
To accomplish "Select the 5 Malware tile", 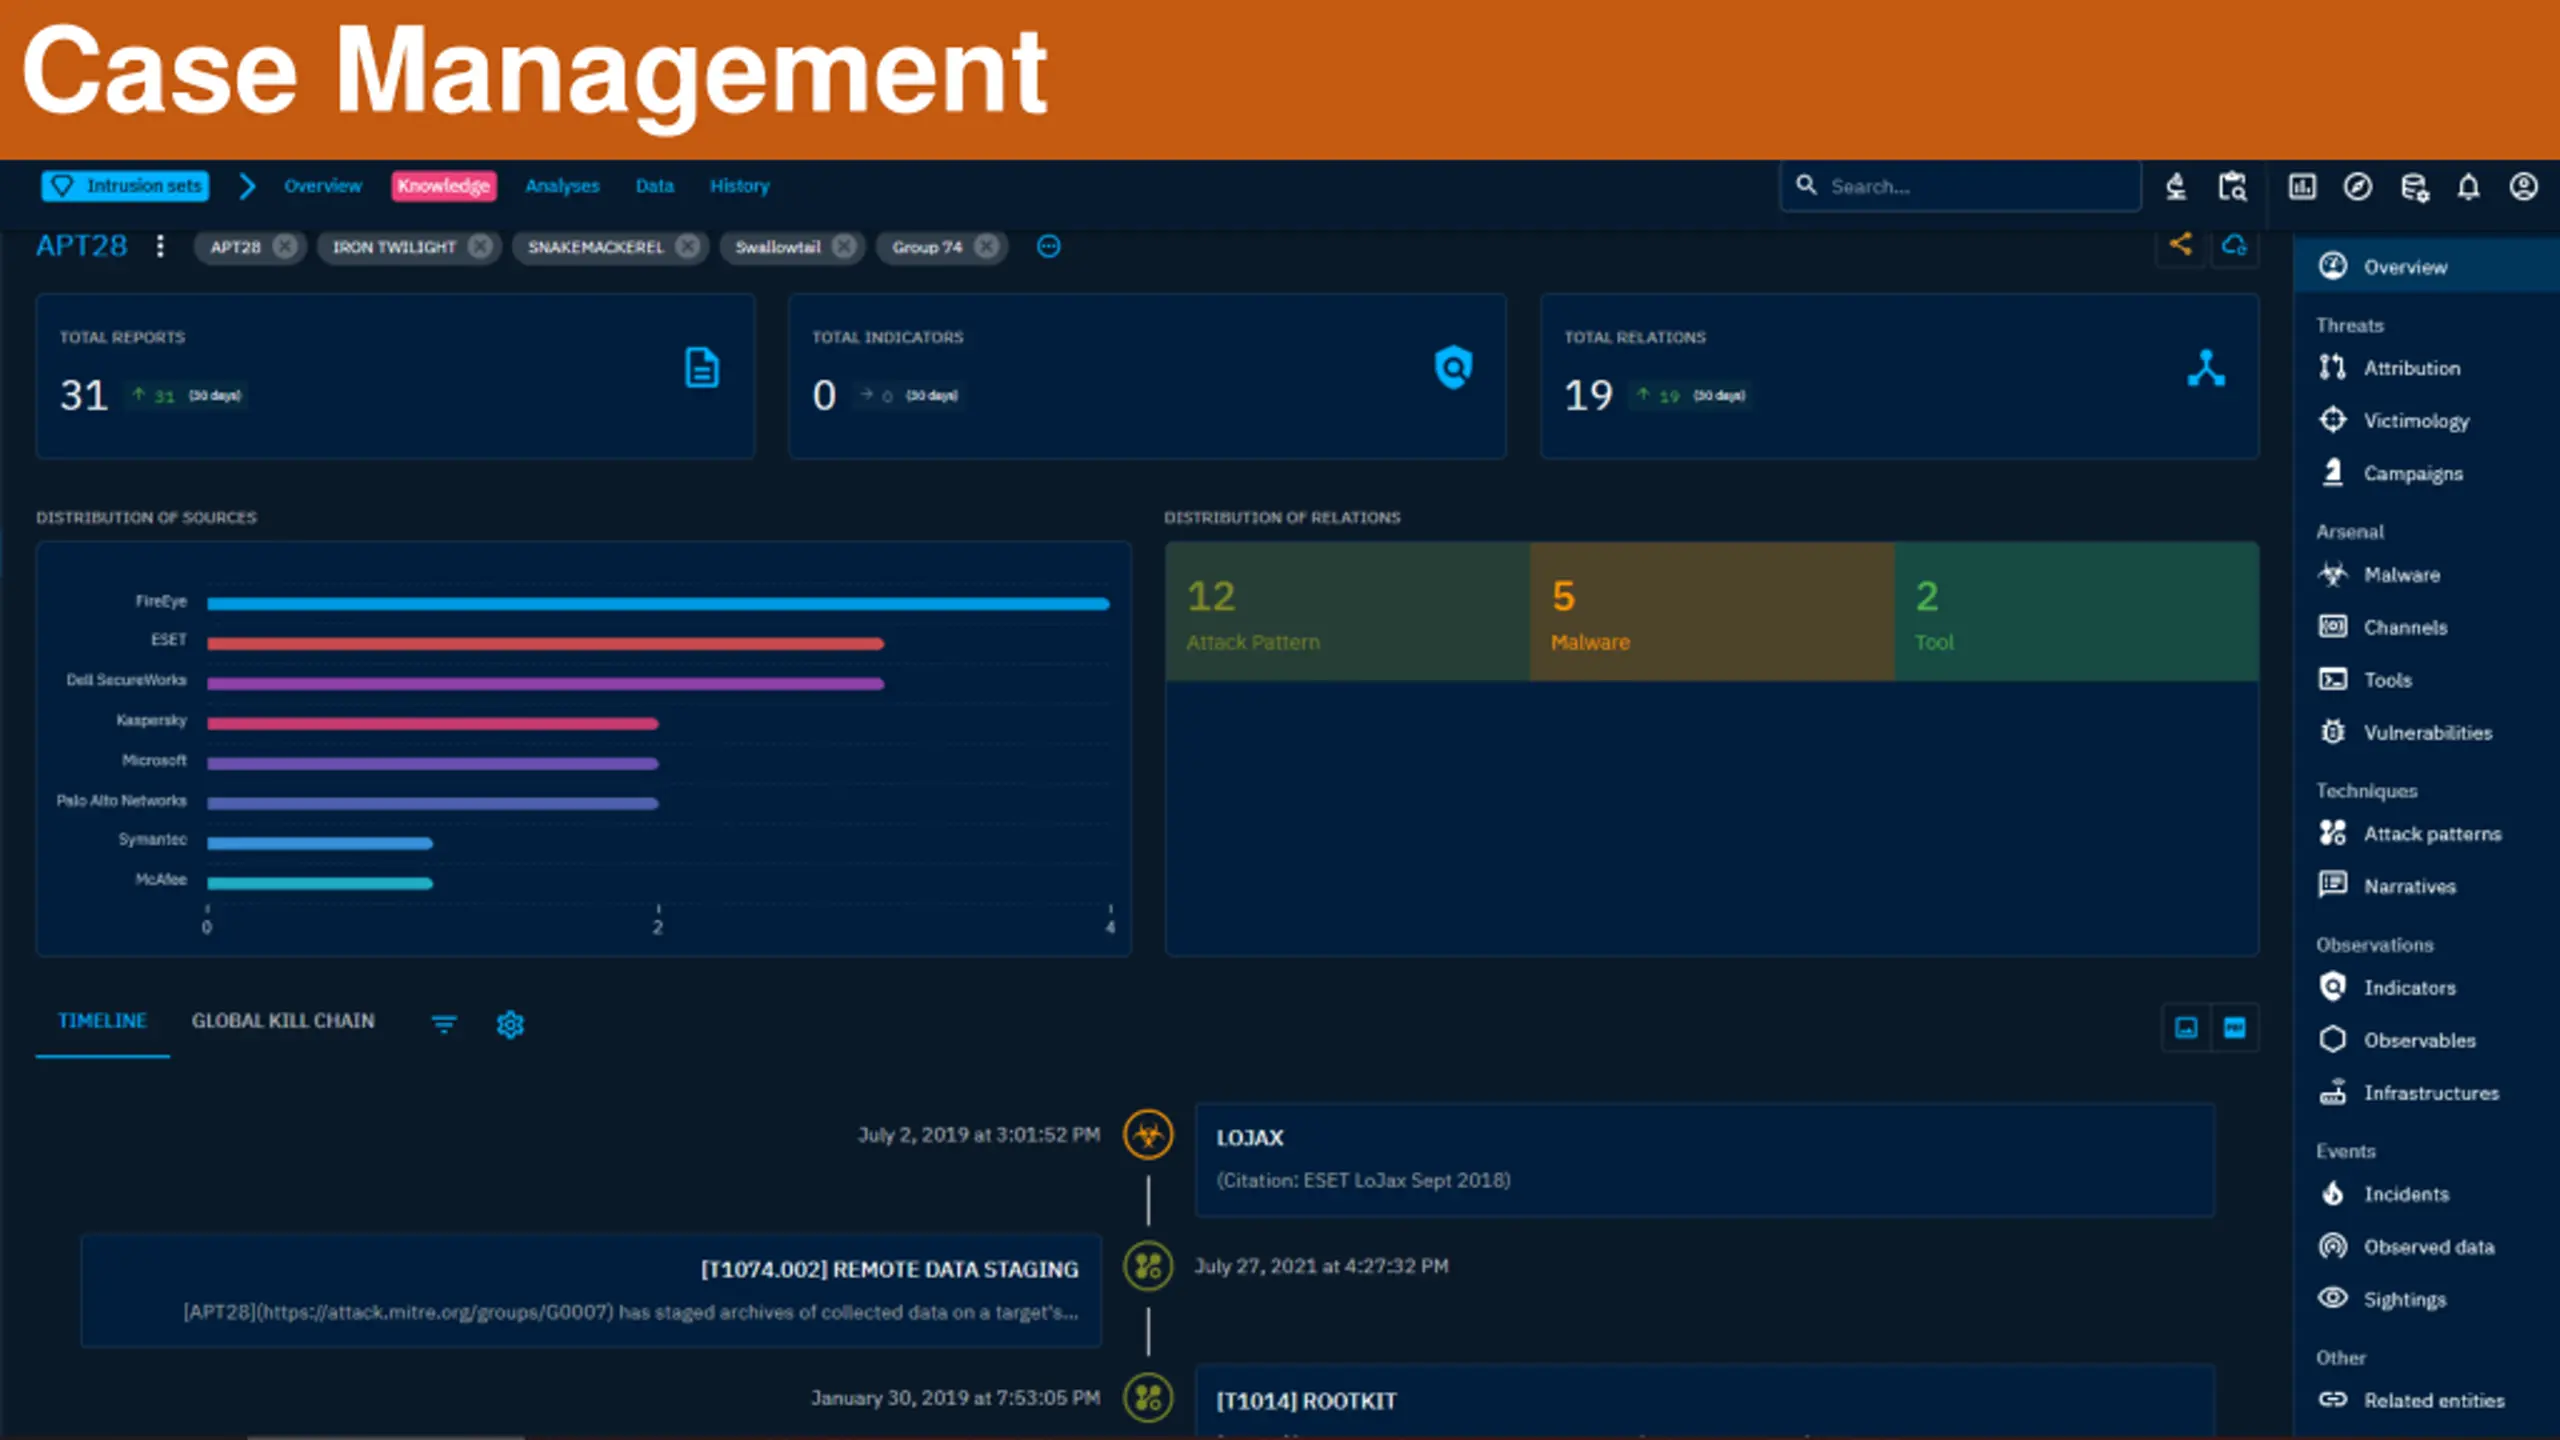I will (1712, 612).
